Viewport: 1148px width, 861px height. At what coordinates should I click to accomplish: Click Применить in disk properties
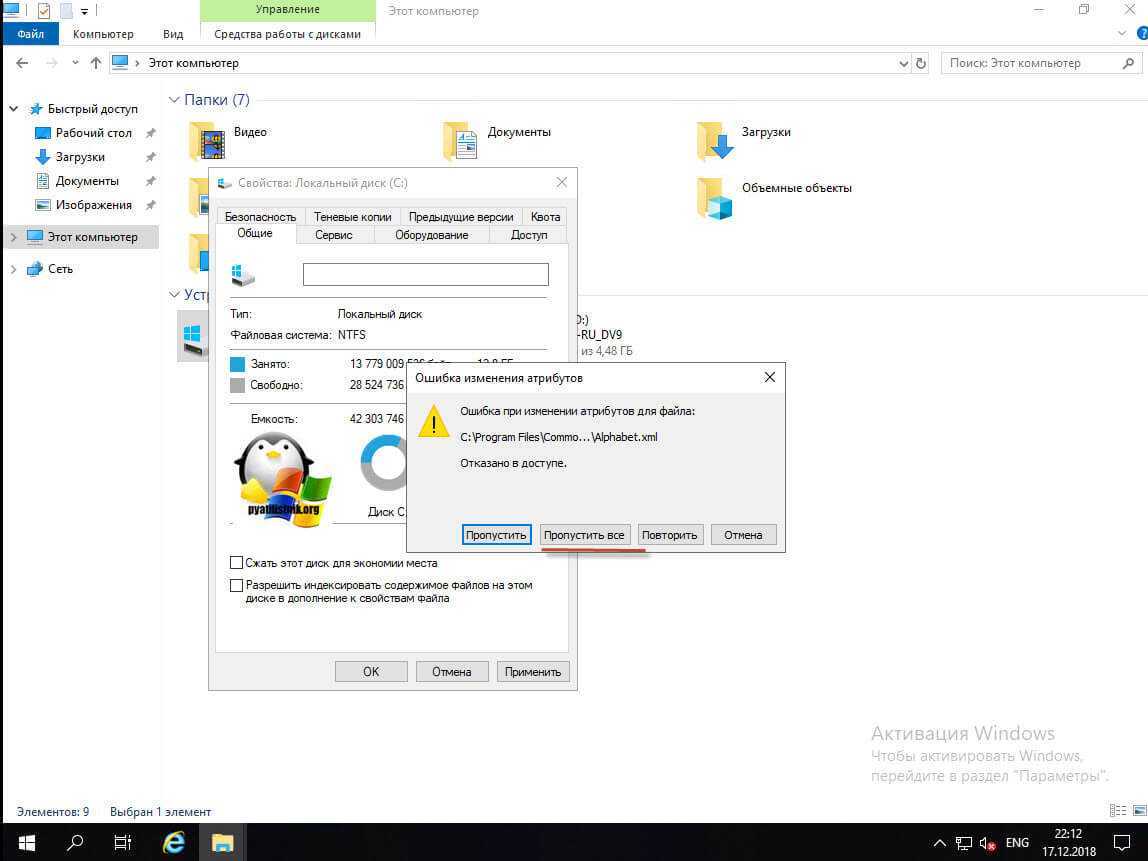coord(532,671)
